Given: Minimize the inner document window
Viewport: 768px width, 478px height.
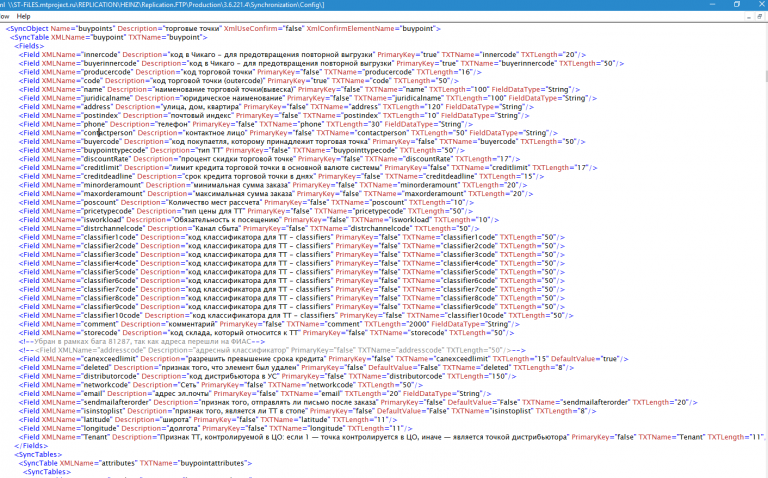Looking at the screenshot, I should pyautogui.click(x=749, y=17).
